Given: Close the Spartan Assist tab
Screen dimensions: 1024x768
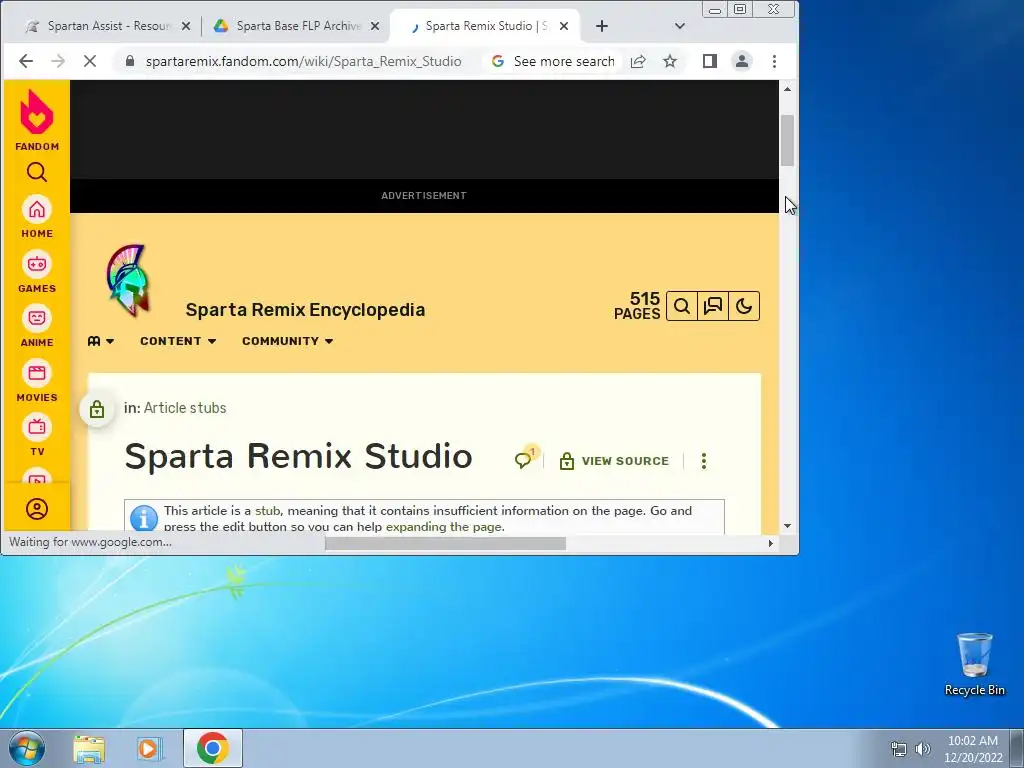Looking at the screenshot, I should click(x=185, y=26).
